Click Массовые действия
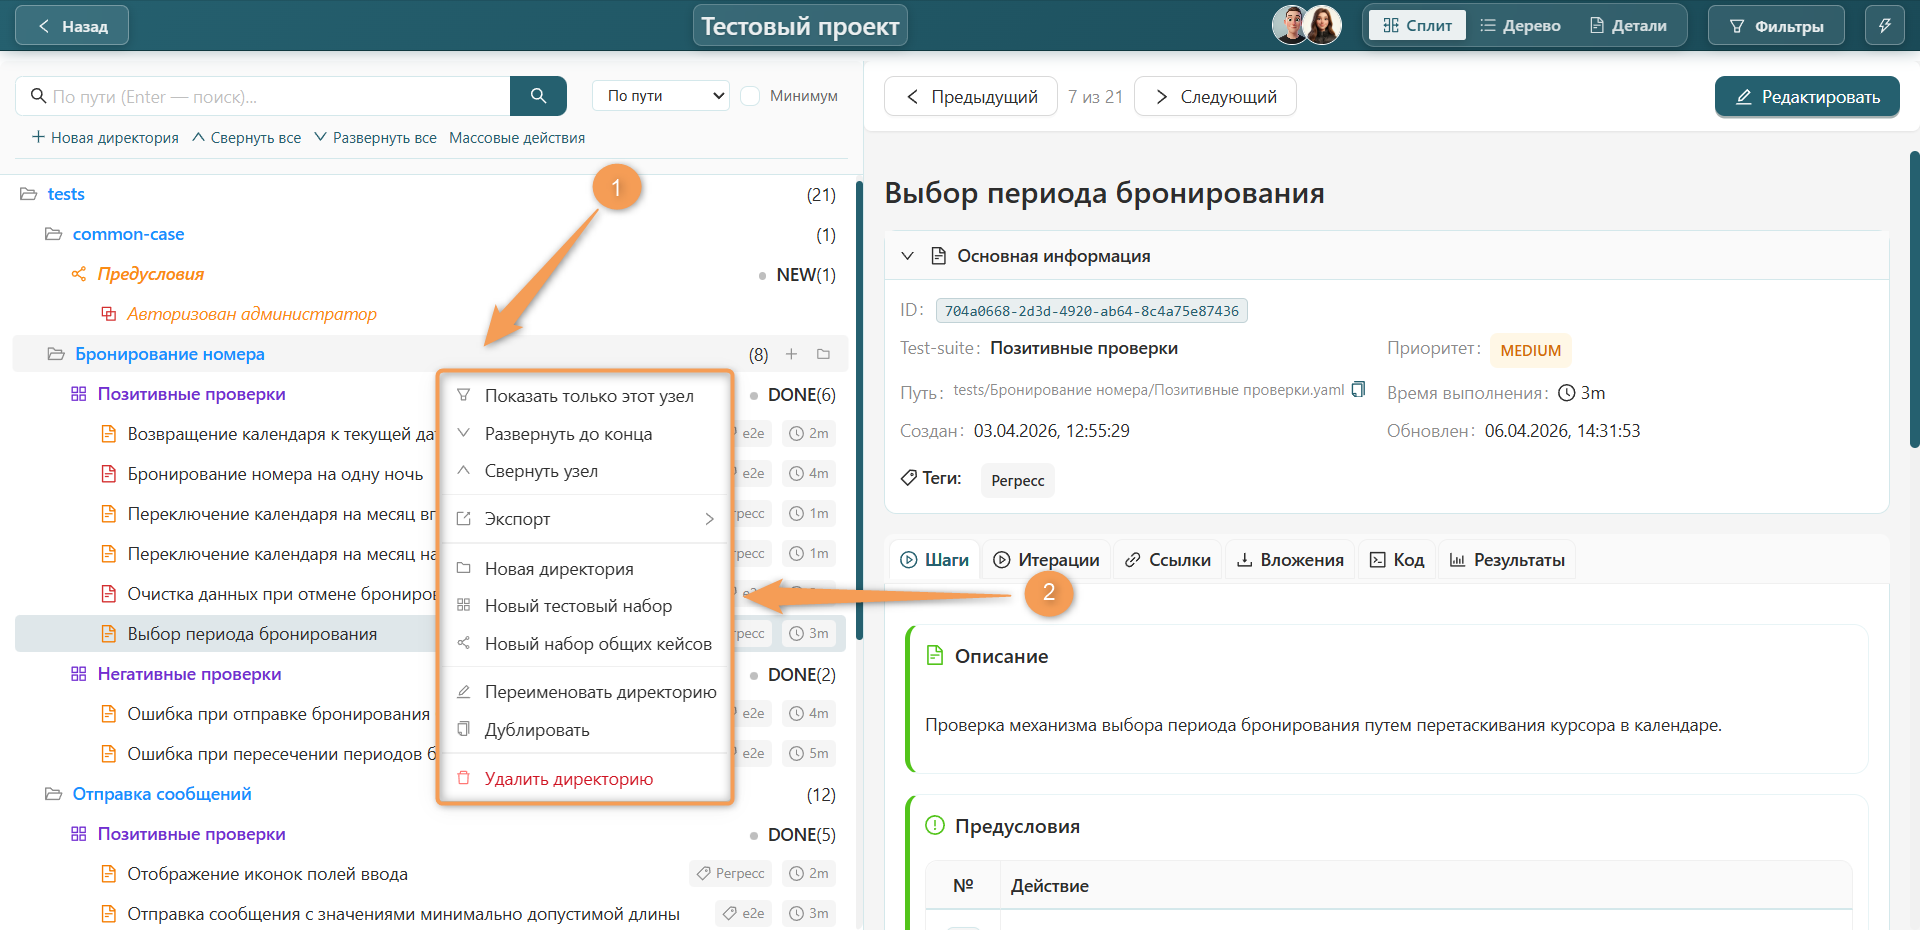 coord(517,138)
